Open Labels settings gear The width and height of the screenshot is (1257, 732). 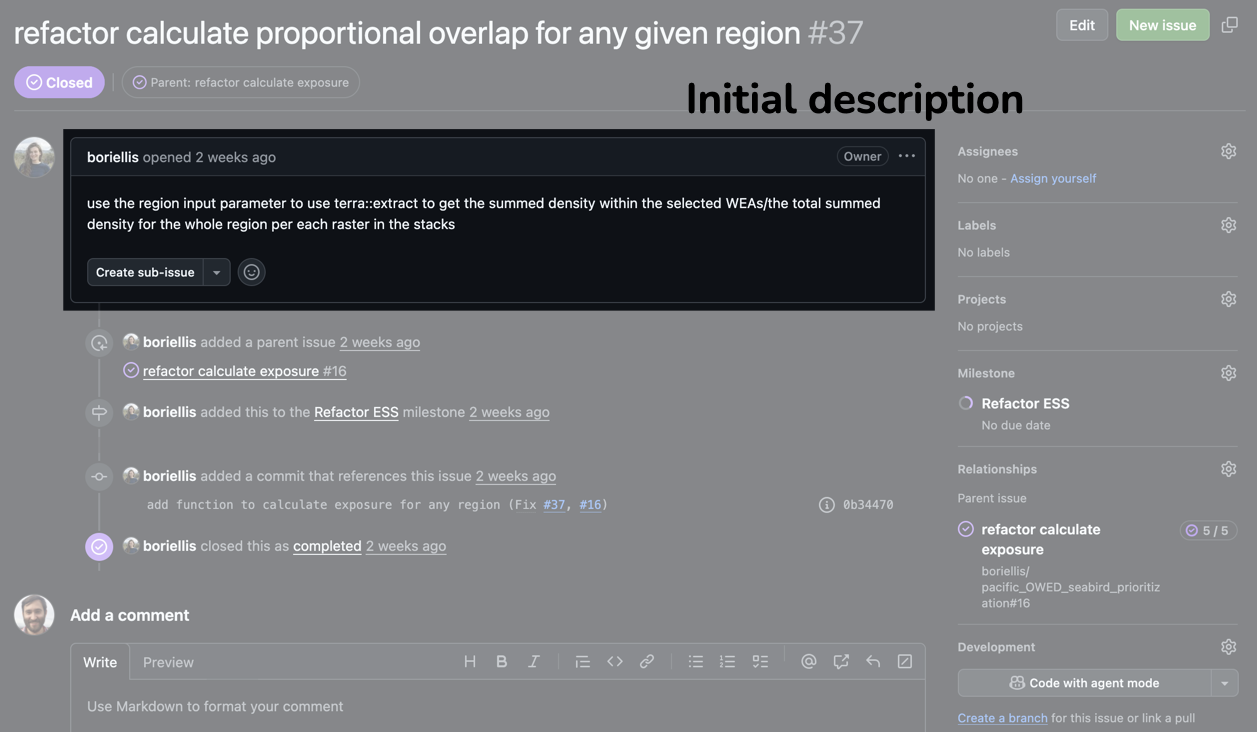coord(1228,225)
